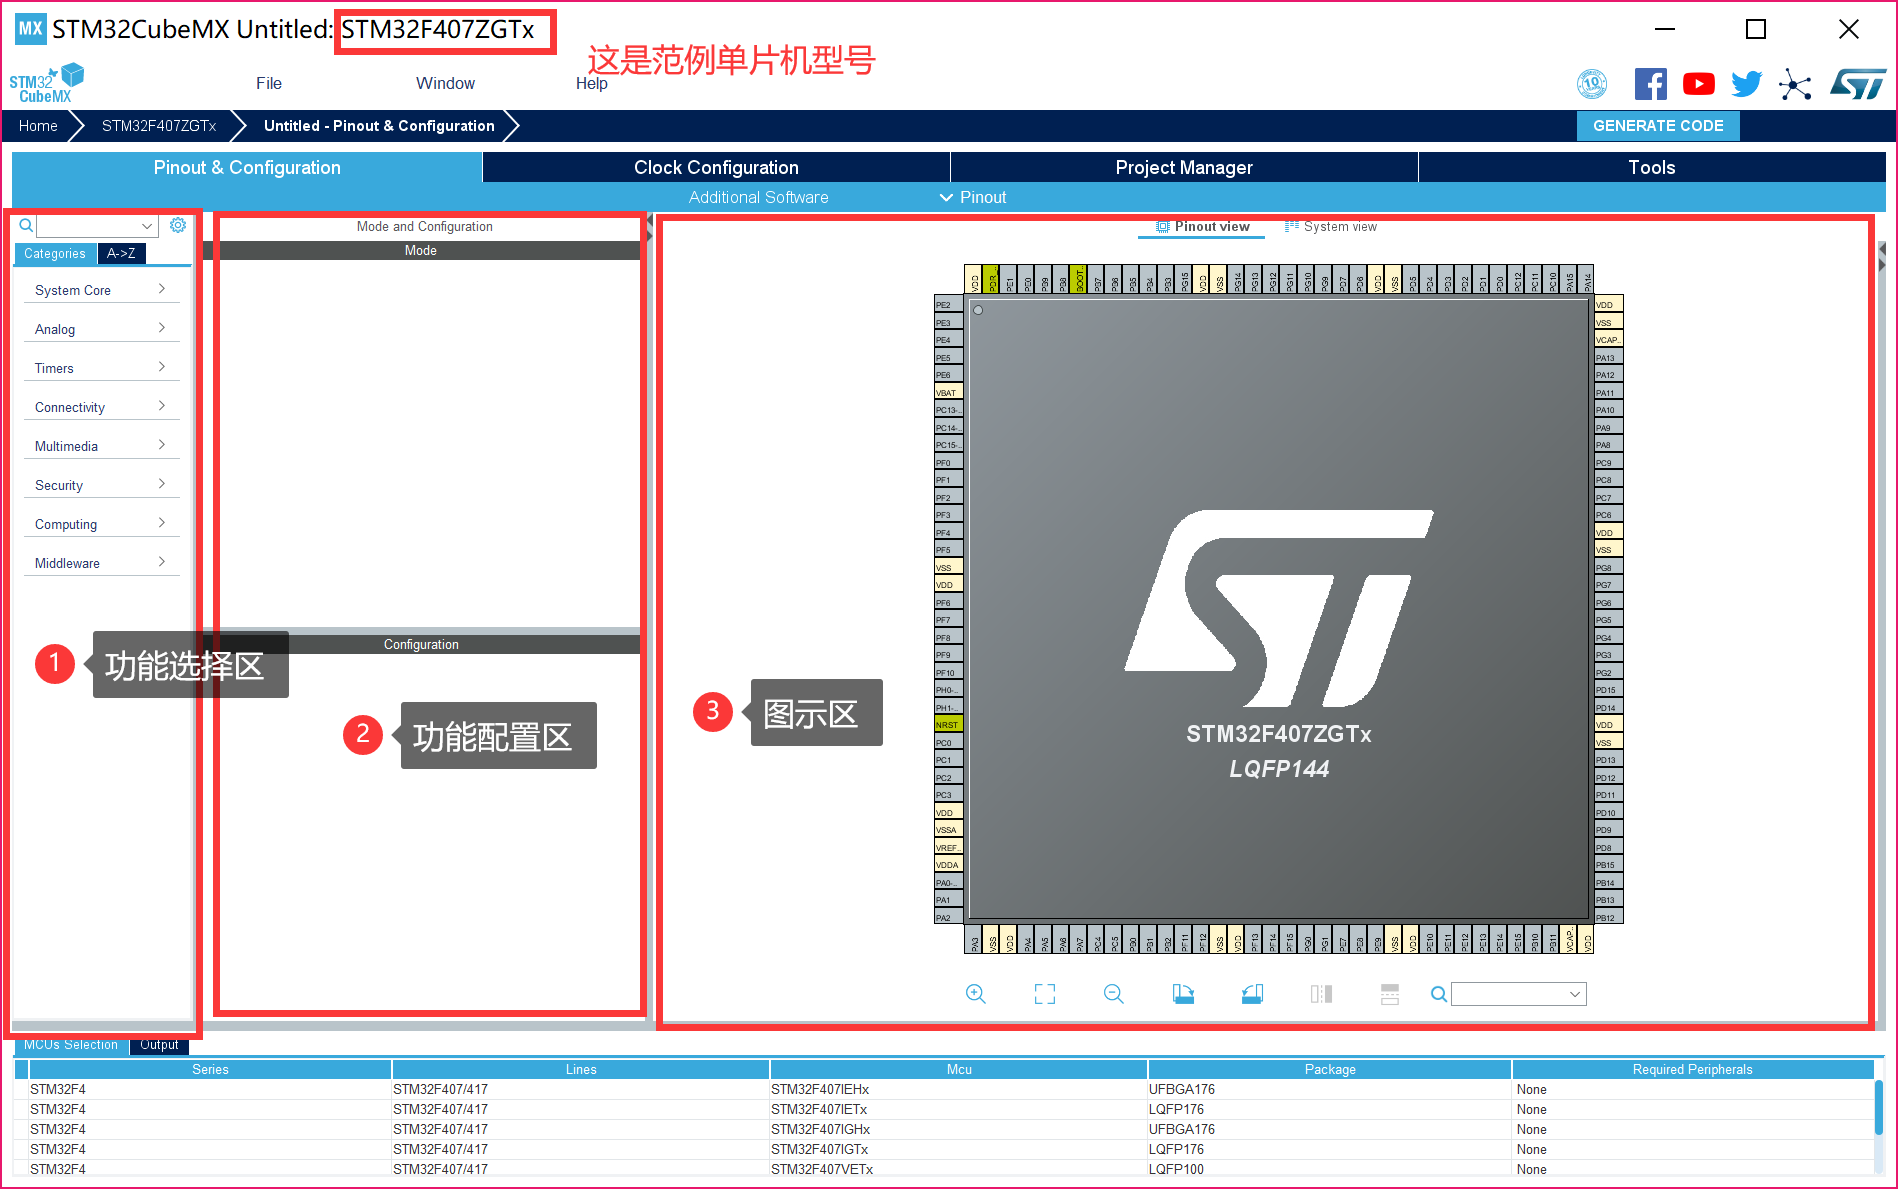Click the Twitter bird icon
The image size is (1898, 1189).
[x=1746, y=84]
